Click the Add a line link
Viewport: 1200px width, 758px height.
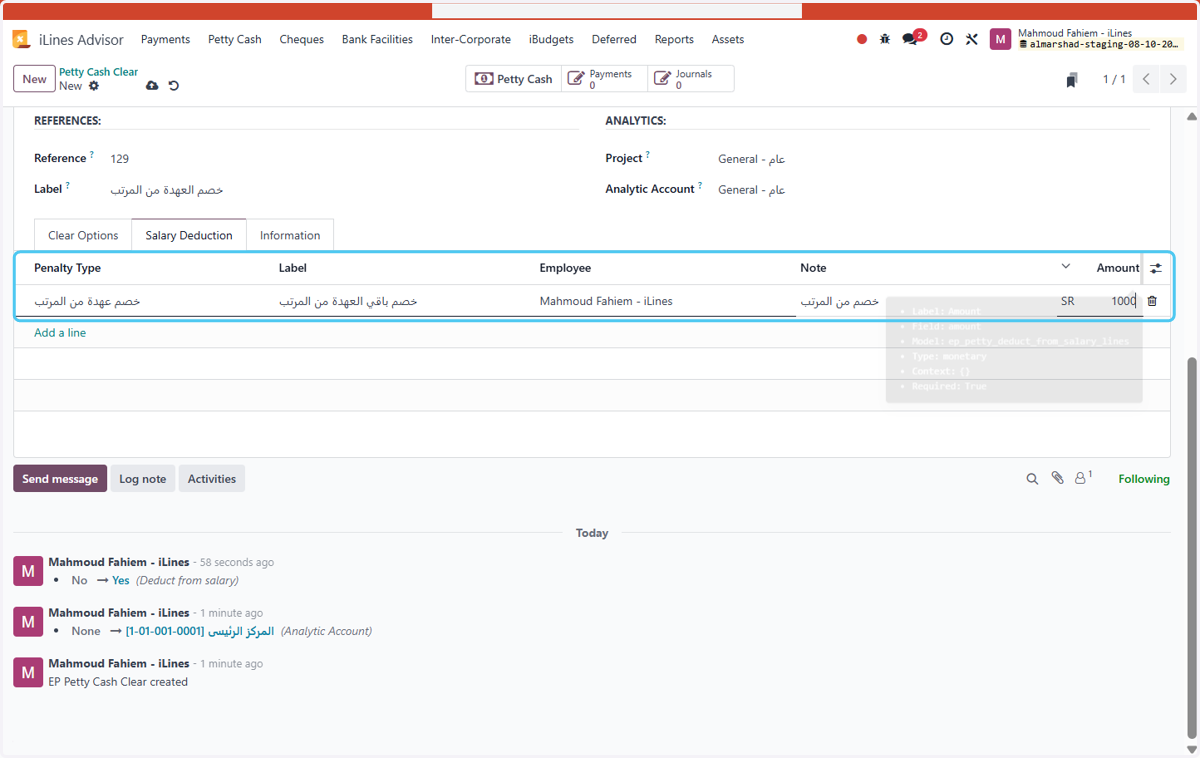tap(60, 333)
